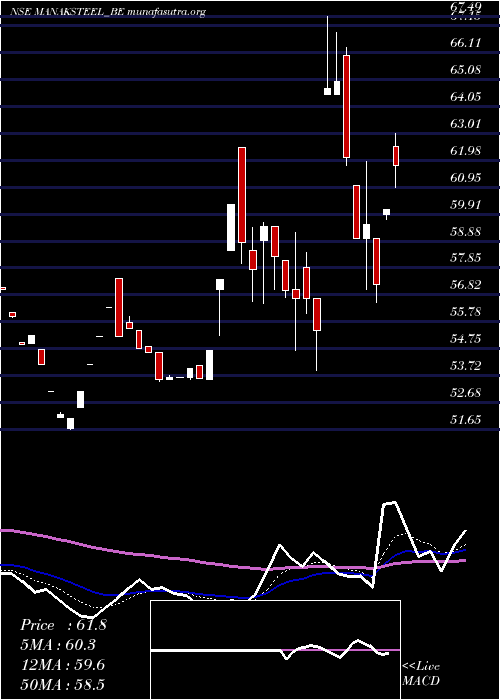Screen dimensions: 500x700
Task: Click the 61.98 price axis label
Action: click(x=466, y=150)
